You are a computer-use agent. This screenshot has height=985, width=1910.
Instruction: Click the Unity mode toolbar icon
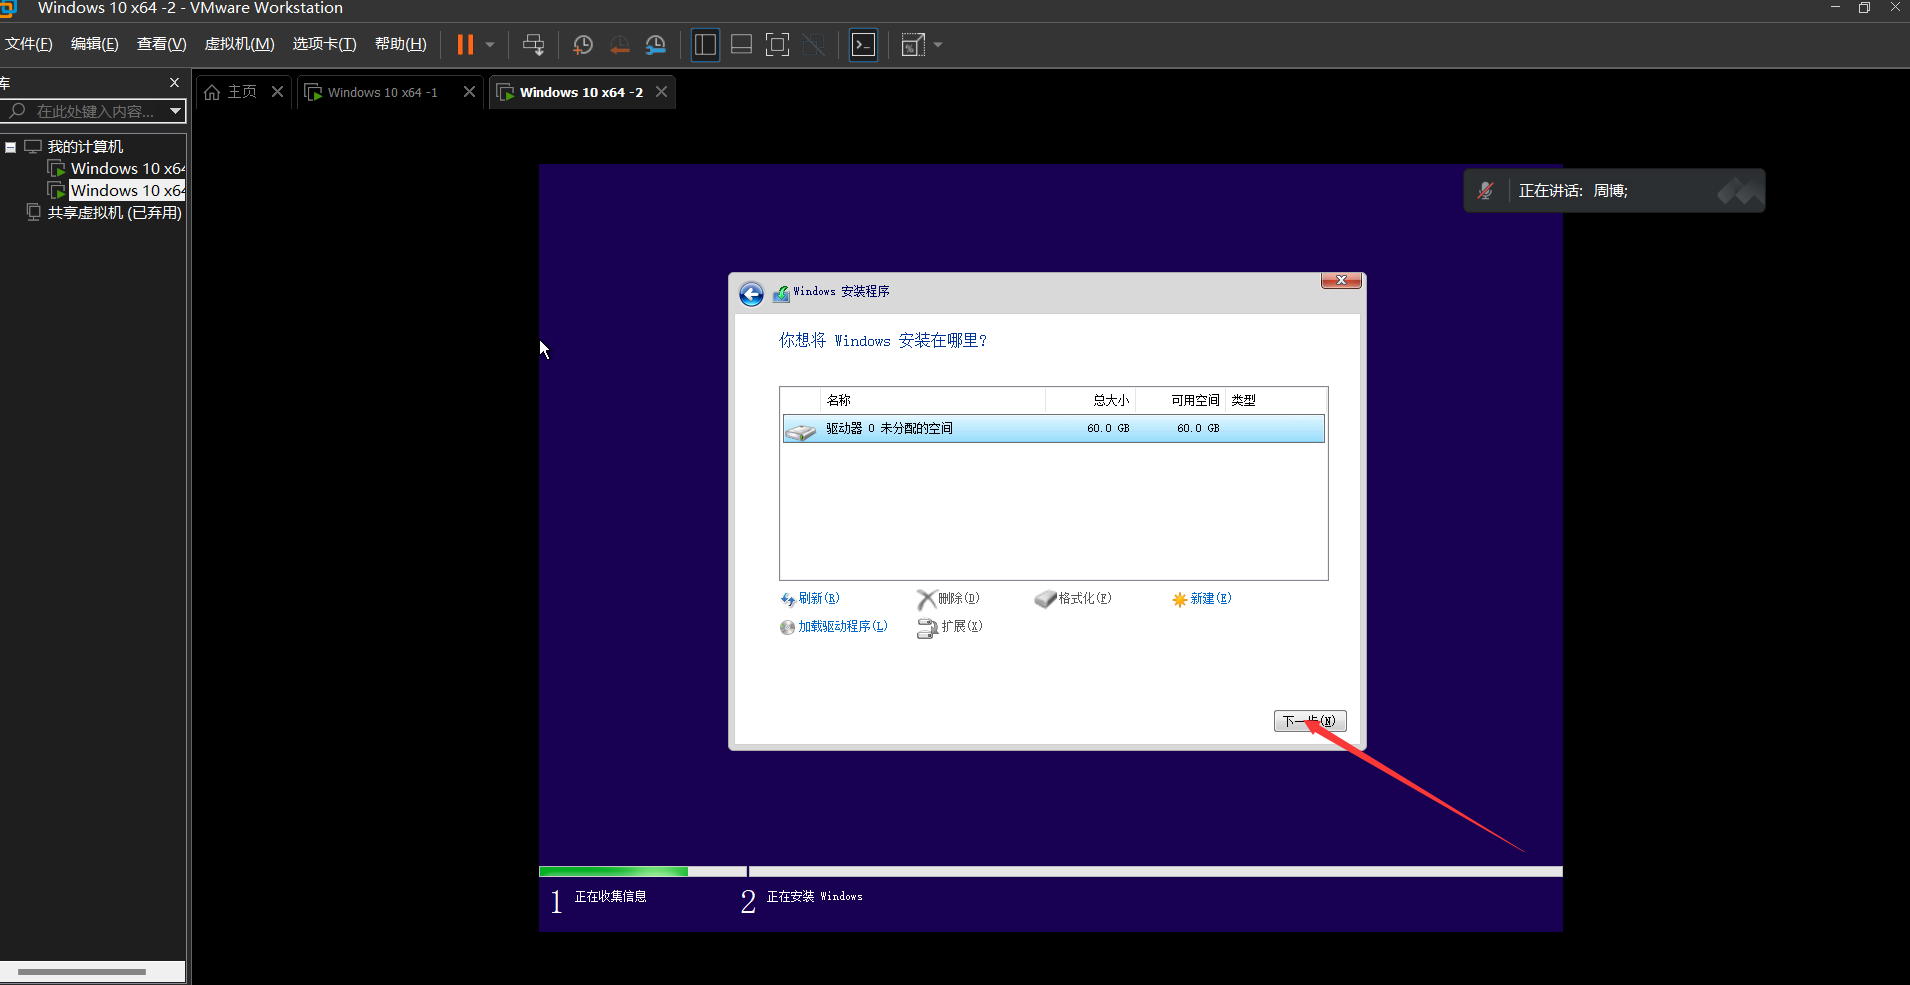[x=815, y=45]
